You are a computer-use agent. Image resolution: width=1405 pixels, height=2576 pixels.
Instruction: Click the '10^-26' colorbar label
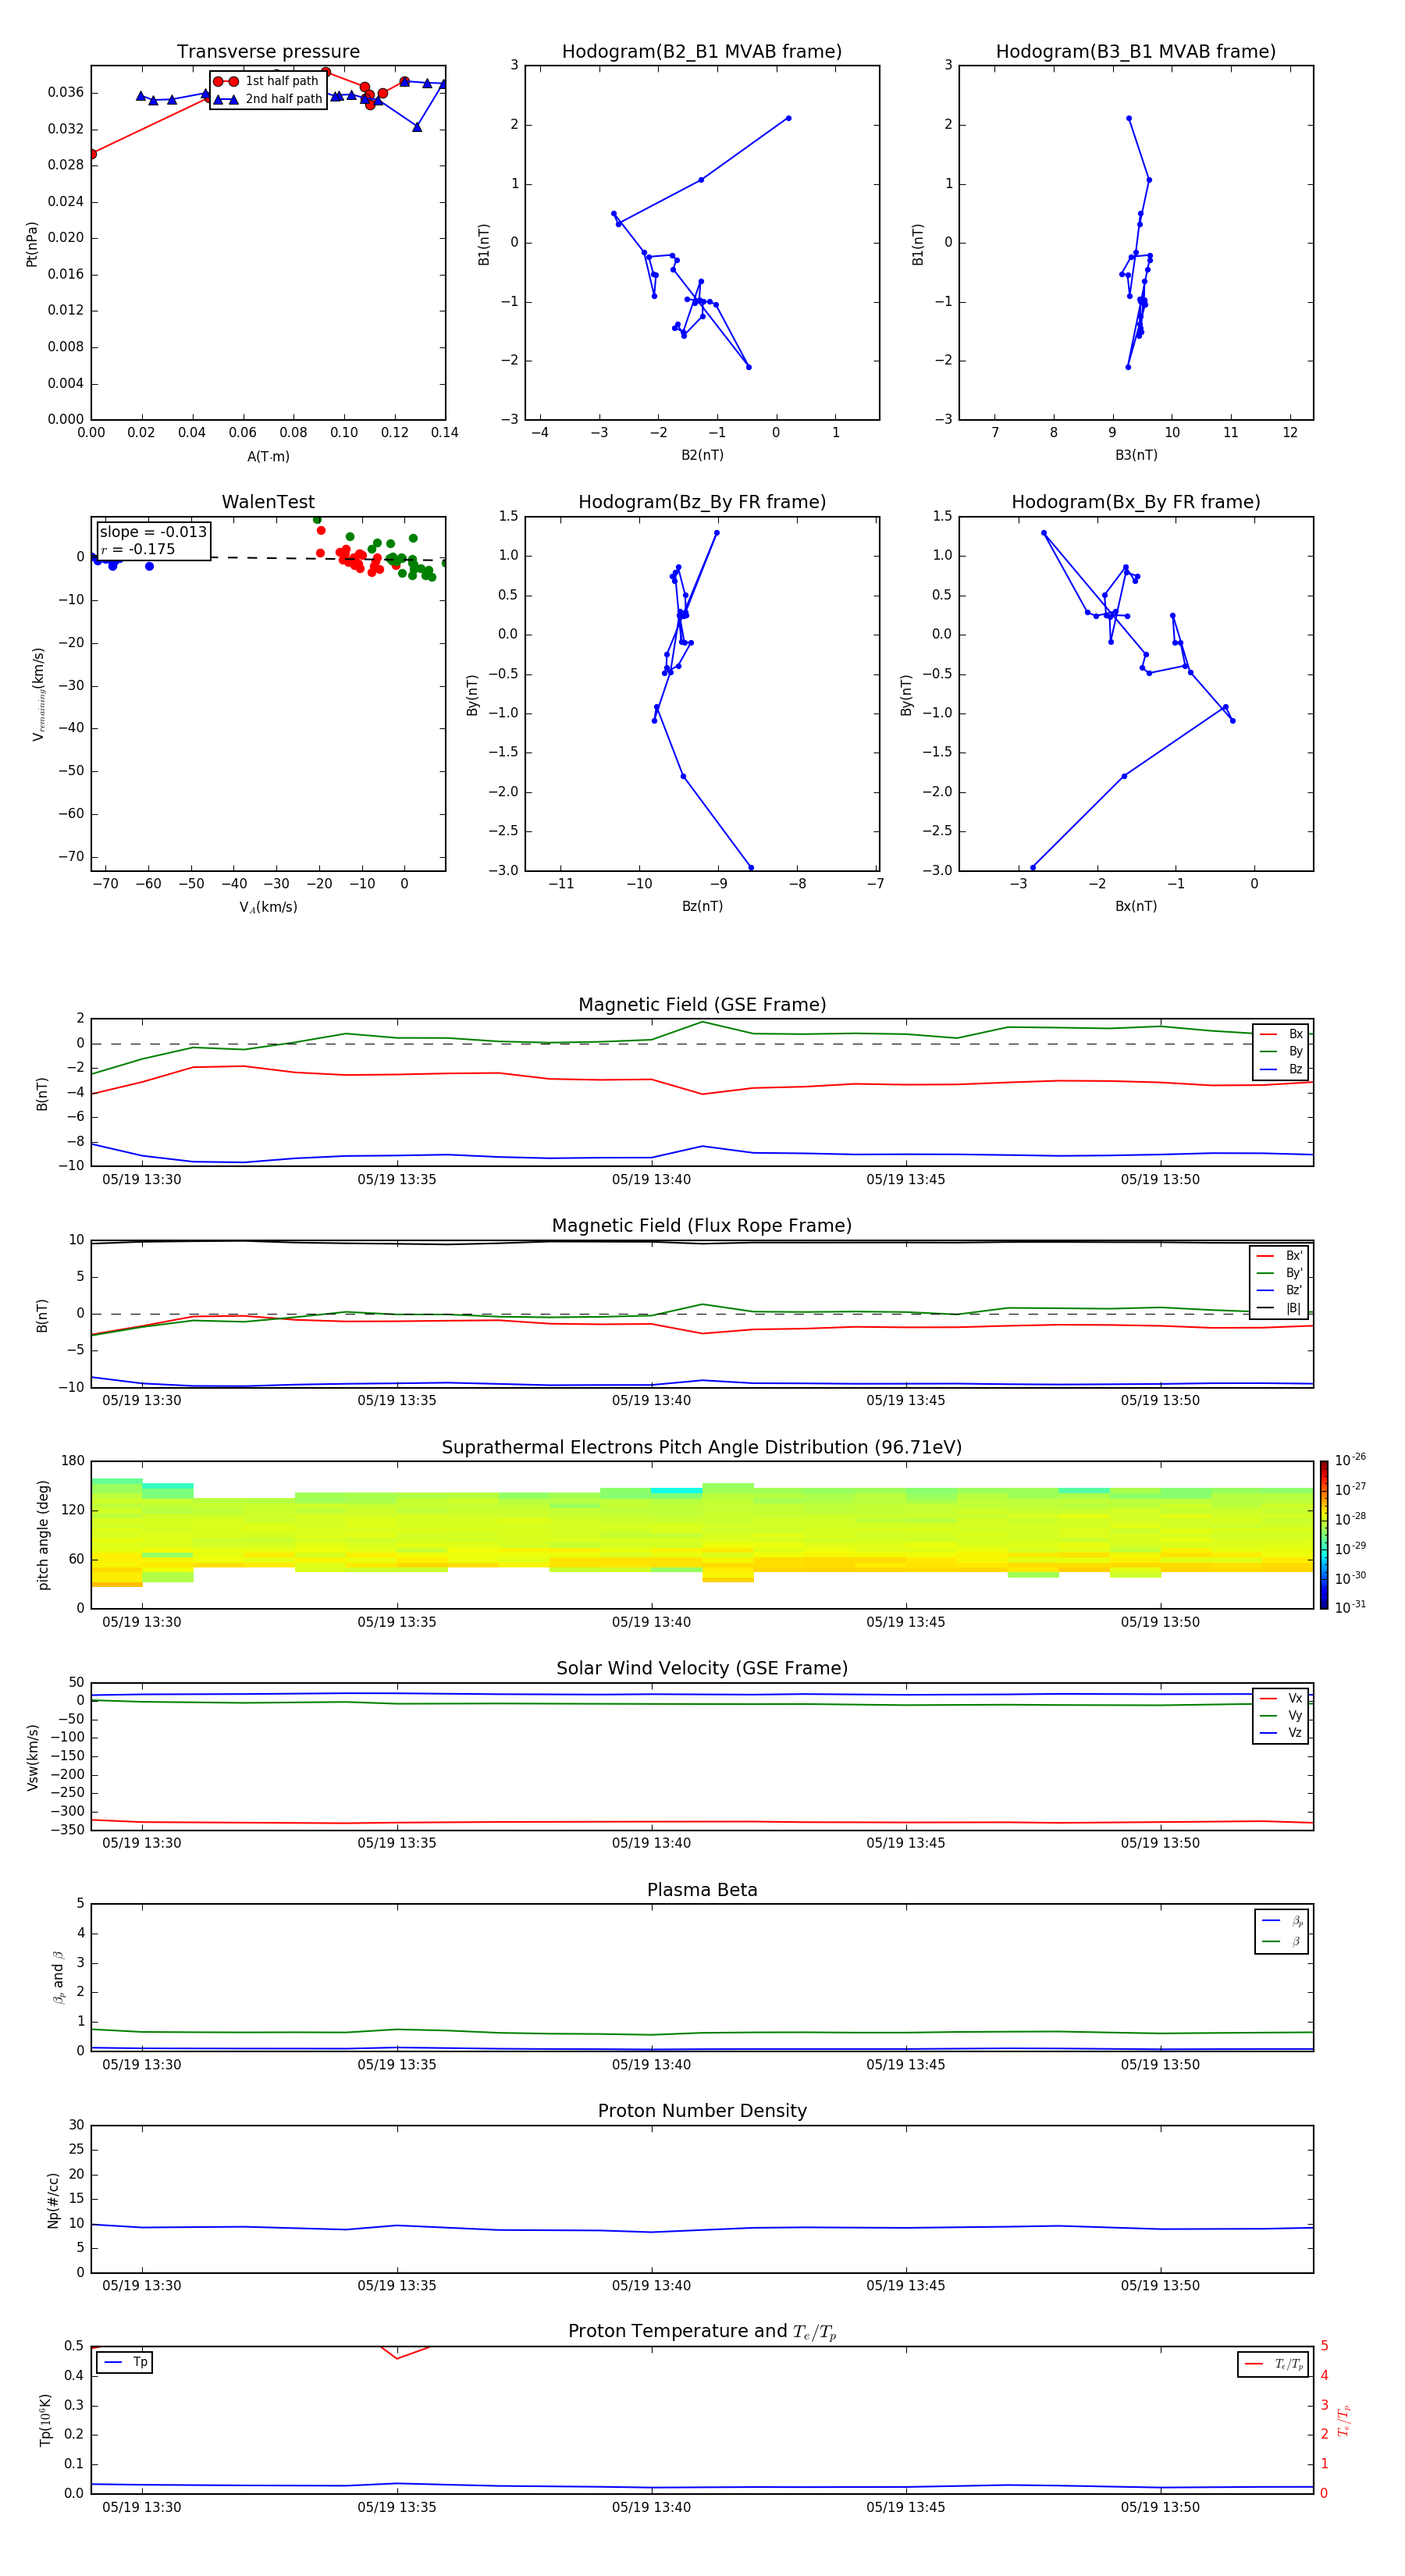pyautogui.click(x=1350, y=1460)
